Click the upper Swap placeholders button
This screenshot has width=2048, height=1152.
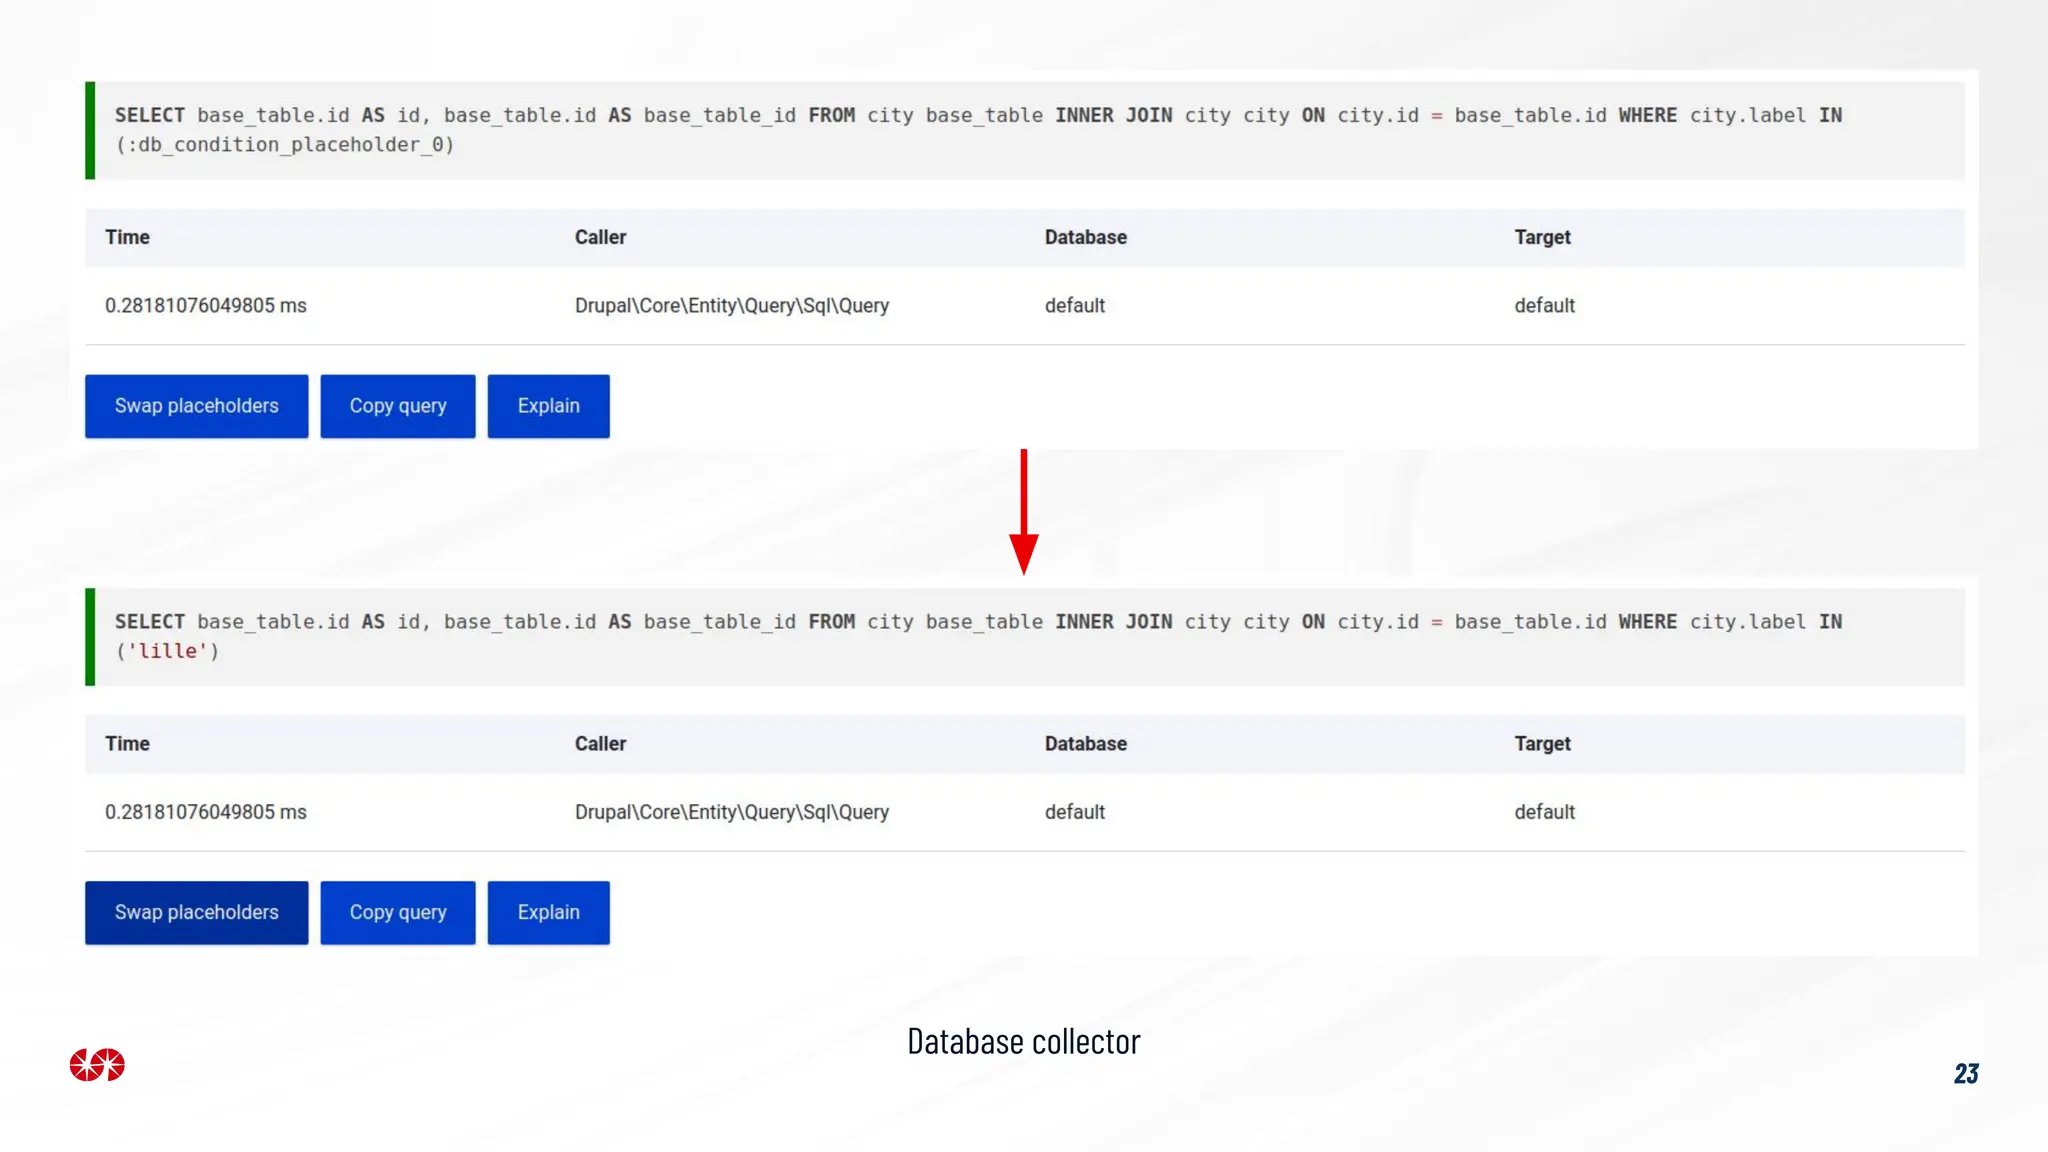point(196,406)
